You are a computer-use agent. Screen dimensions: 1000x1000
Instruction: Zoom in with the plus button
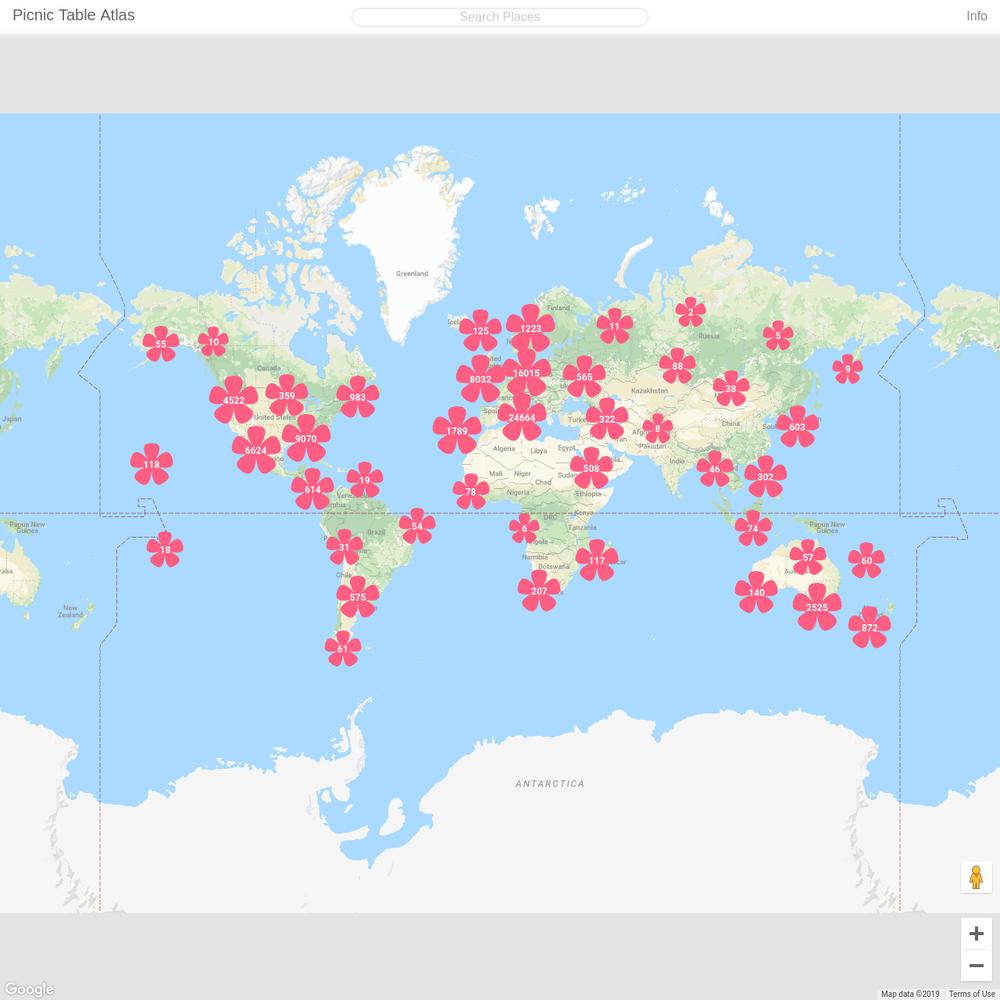[x=976, y=934]
